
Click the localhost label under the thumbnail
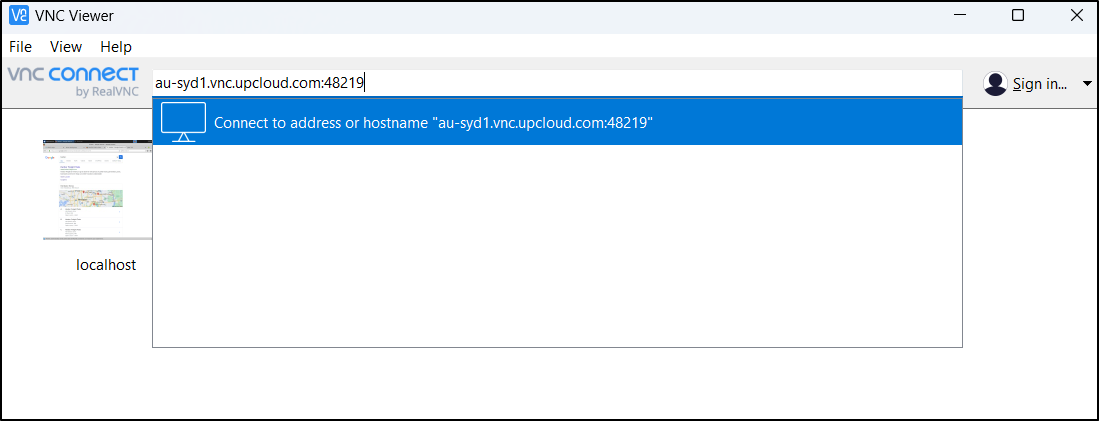pos(106,265)
